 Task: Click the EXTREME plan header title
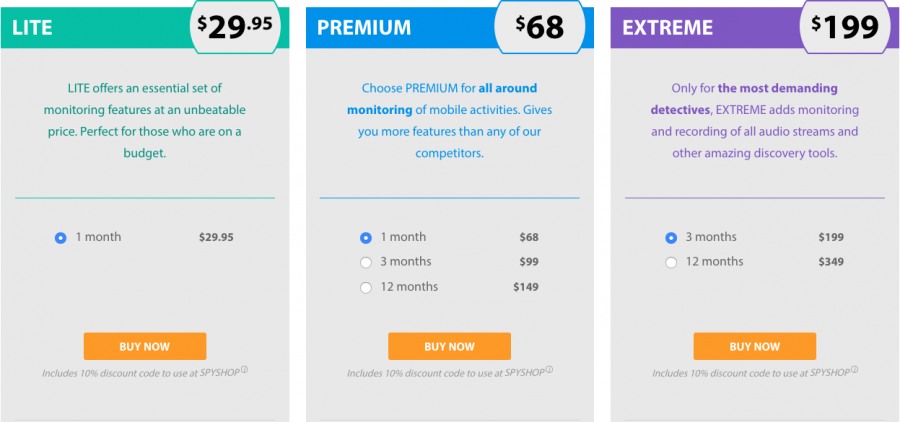click(668, 28)
